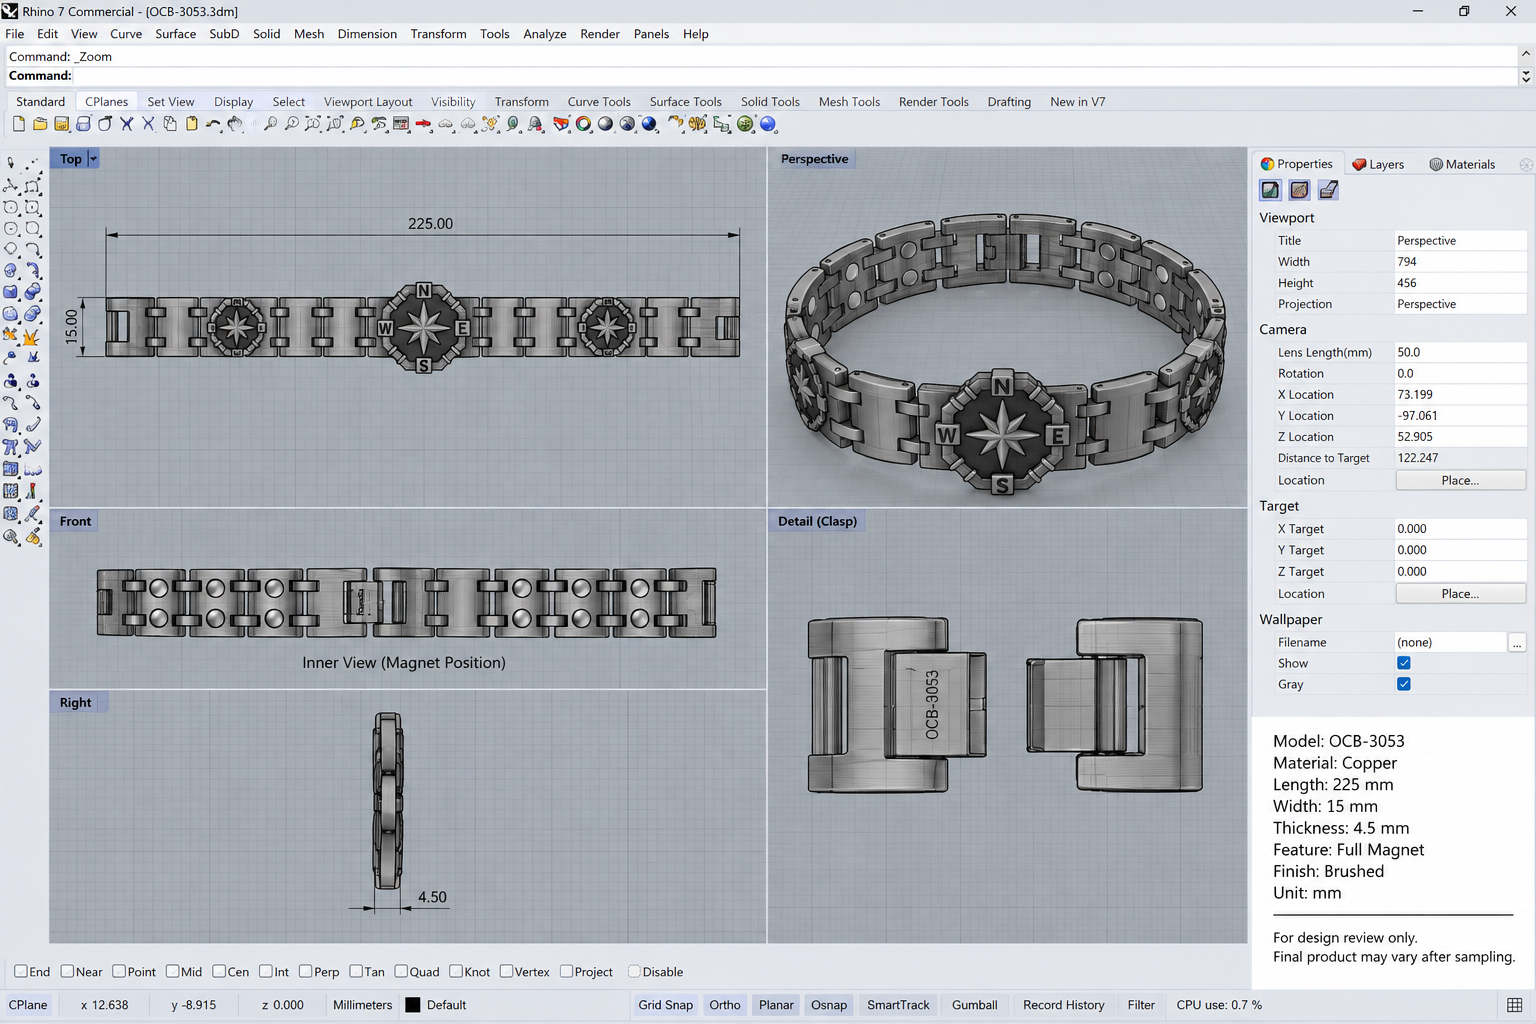The height and width of the screenshot is (1024, 1536).
Task: Enable the End object snap
Action: pos(21,971)
